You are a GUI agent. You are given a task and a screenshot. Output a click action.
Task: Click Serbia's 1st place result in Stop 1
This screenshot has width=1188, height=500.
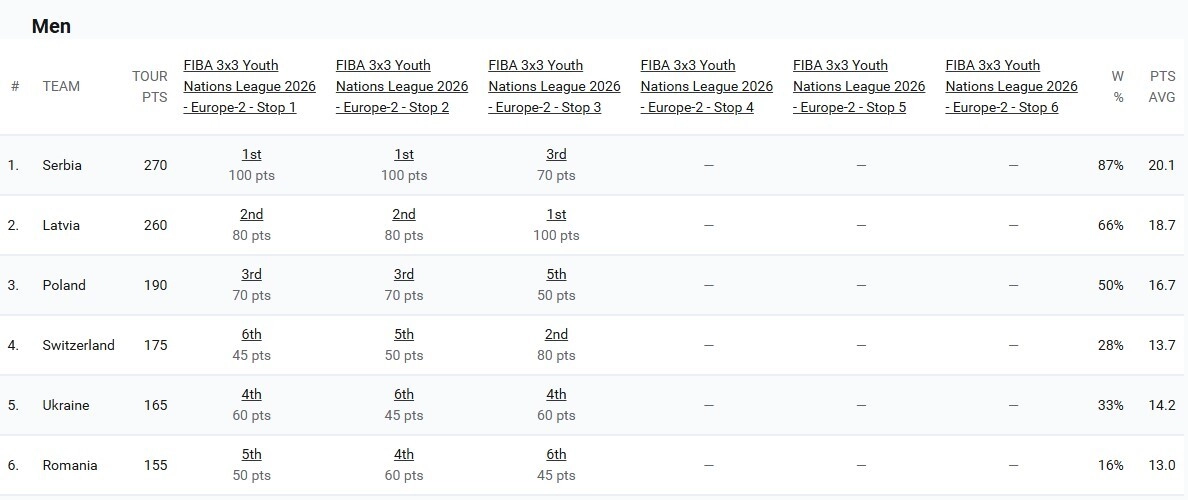pos(252,155)
